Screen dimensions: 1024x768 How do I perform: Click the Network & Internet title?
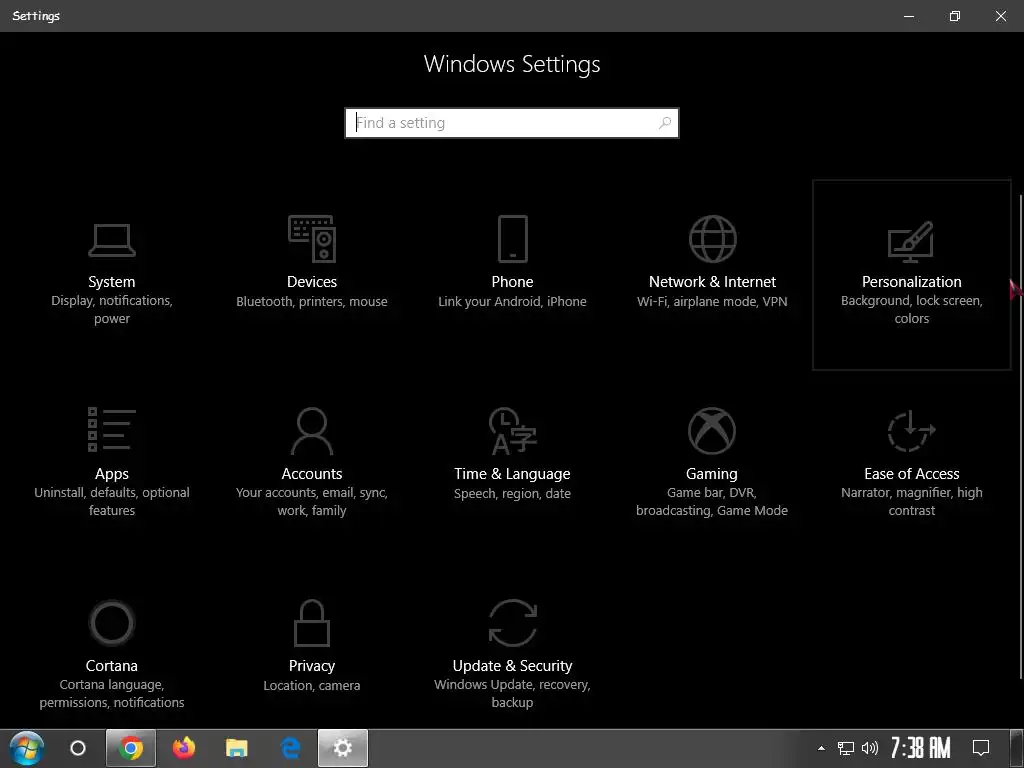click(712, 281)
